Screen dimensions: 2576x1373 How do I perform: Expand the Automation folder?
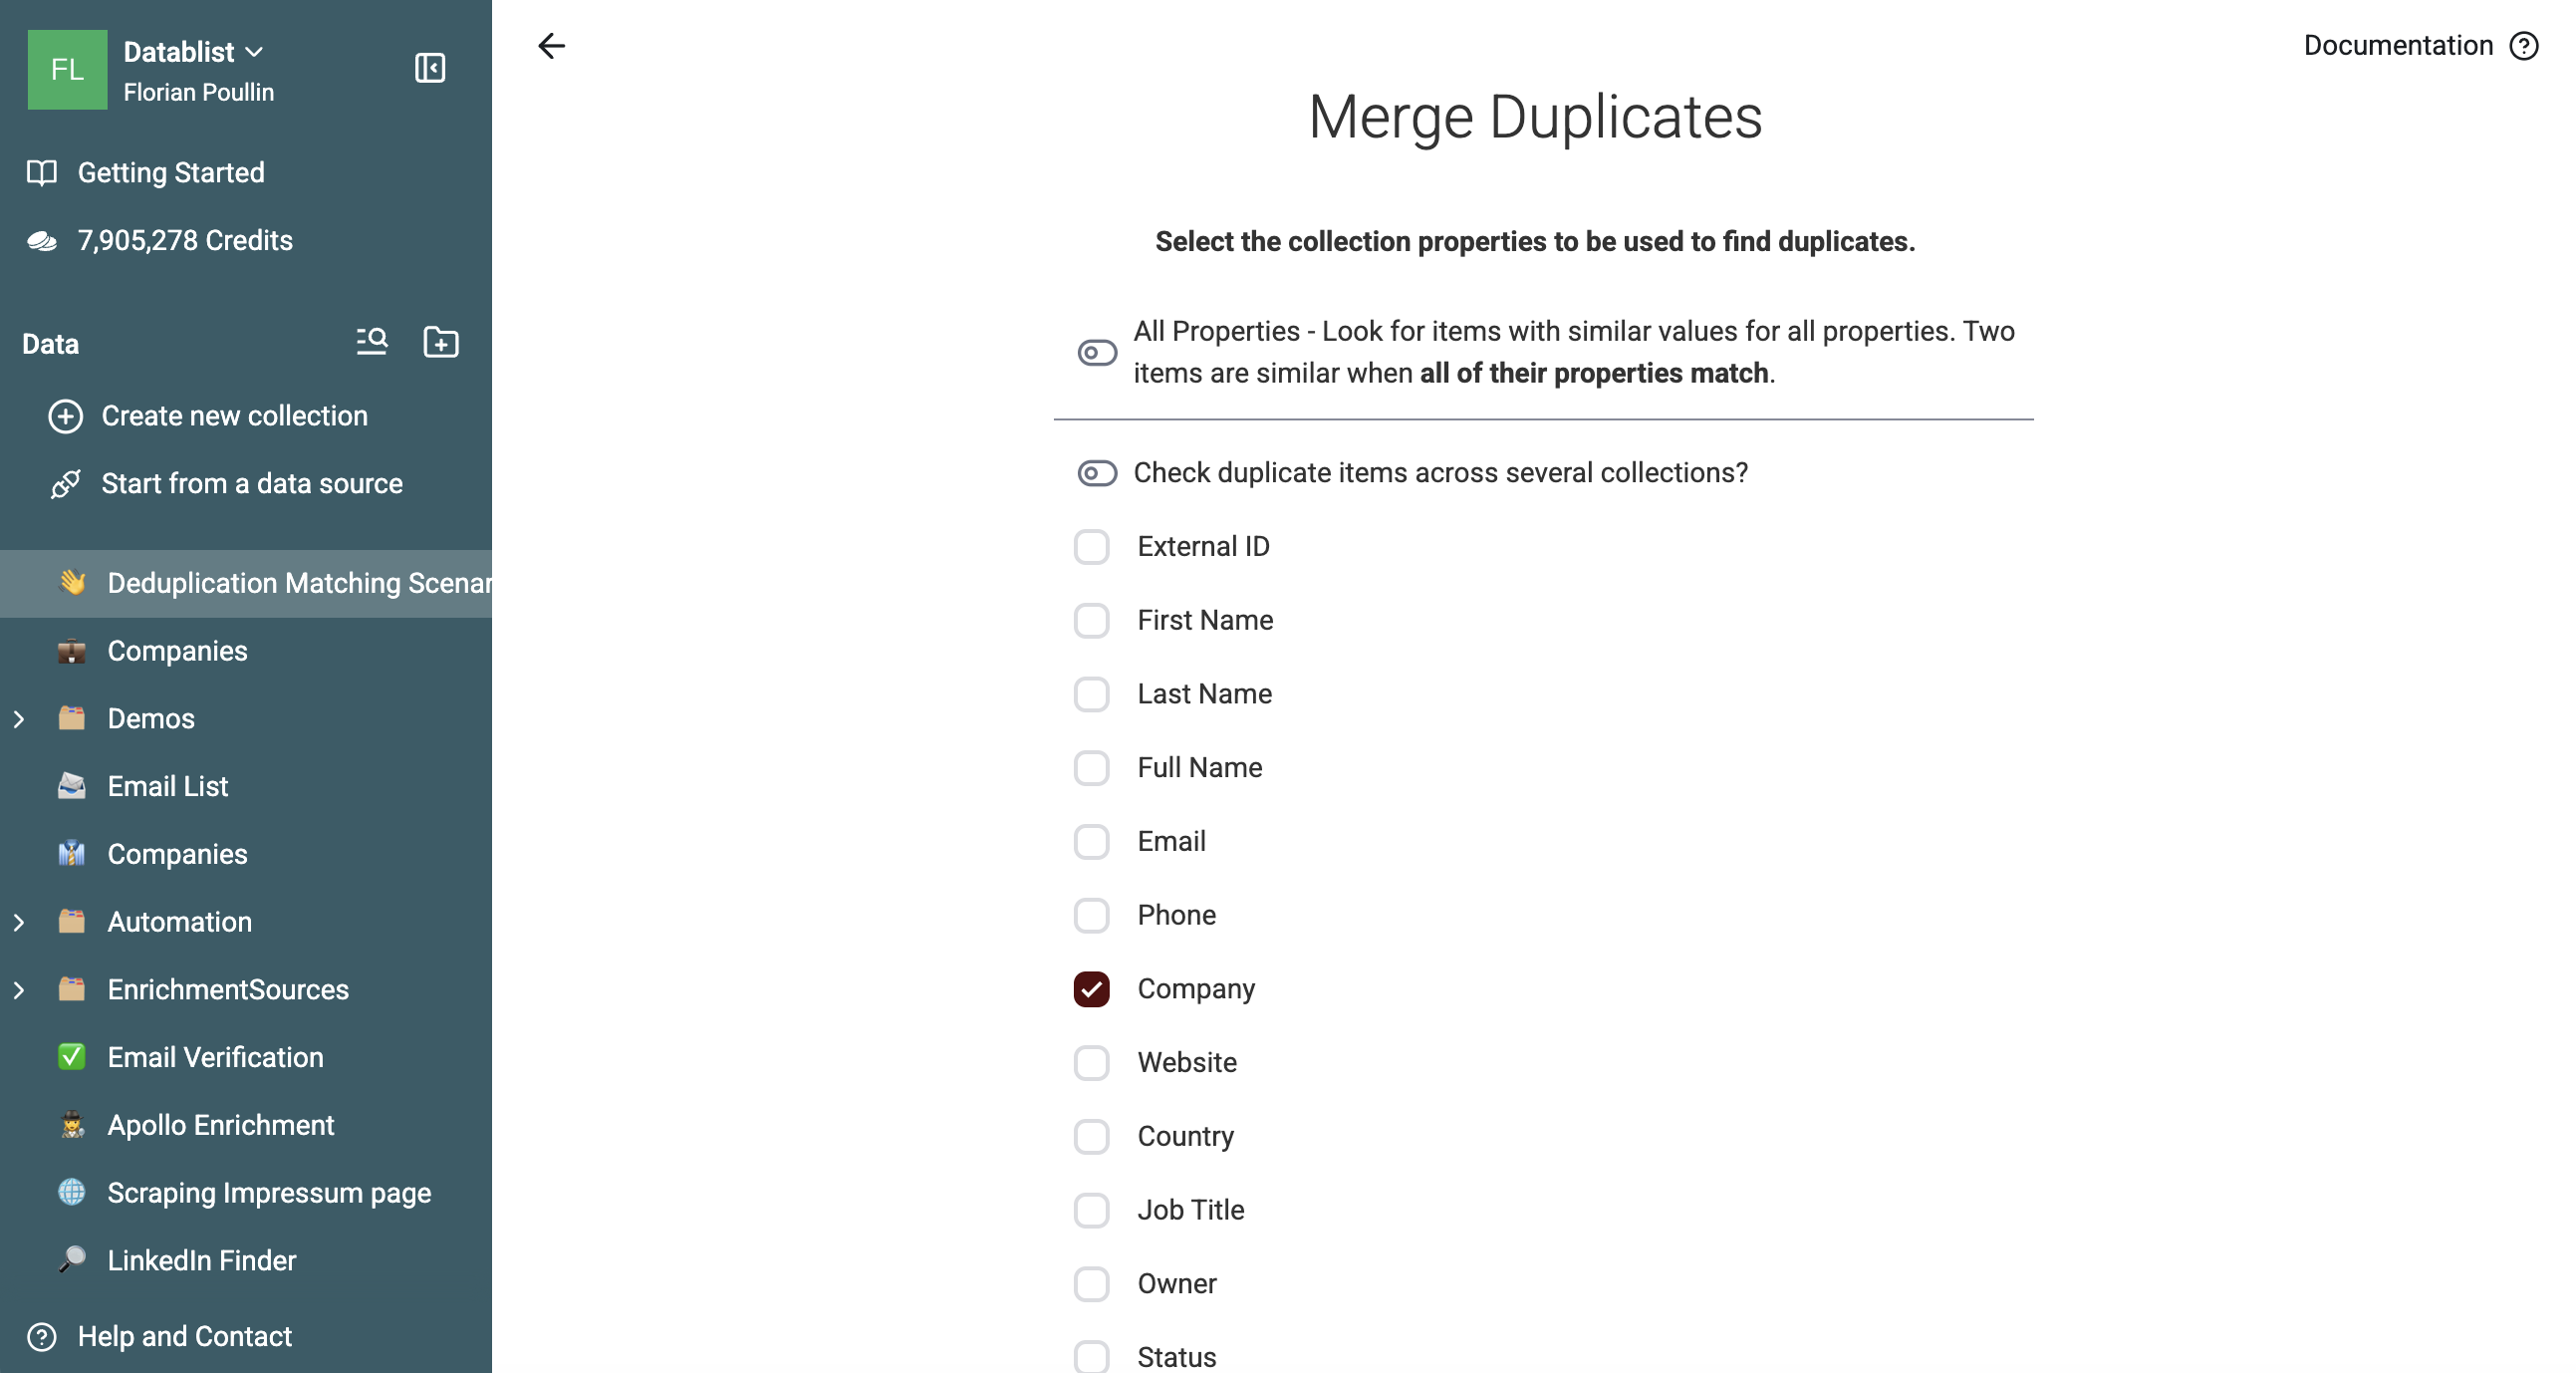coord(19,922)
